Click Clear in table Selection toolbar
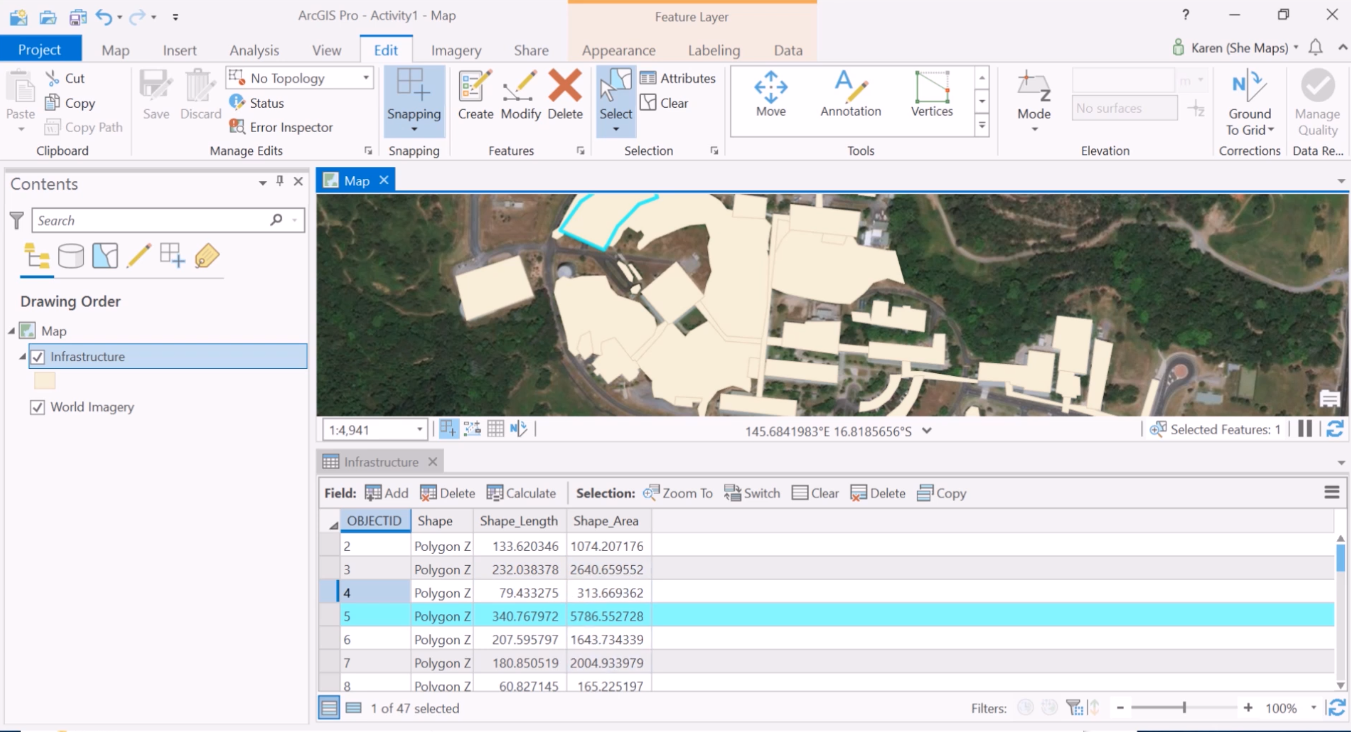 point(814,493)
